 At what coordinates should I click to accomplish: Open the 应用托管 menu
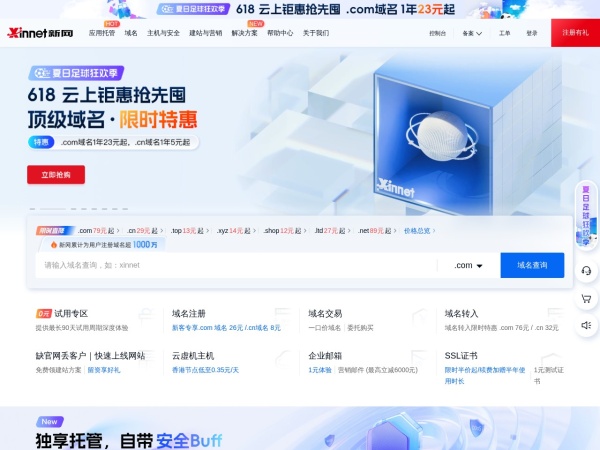tap(102, 33)
